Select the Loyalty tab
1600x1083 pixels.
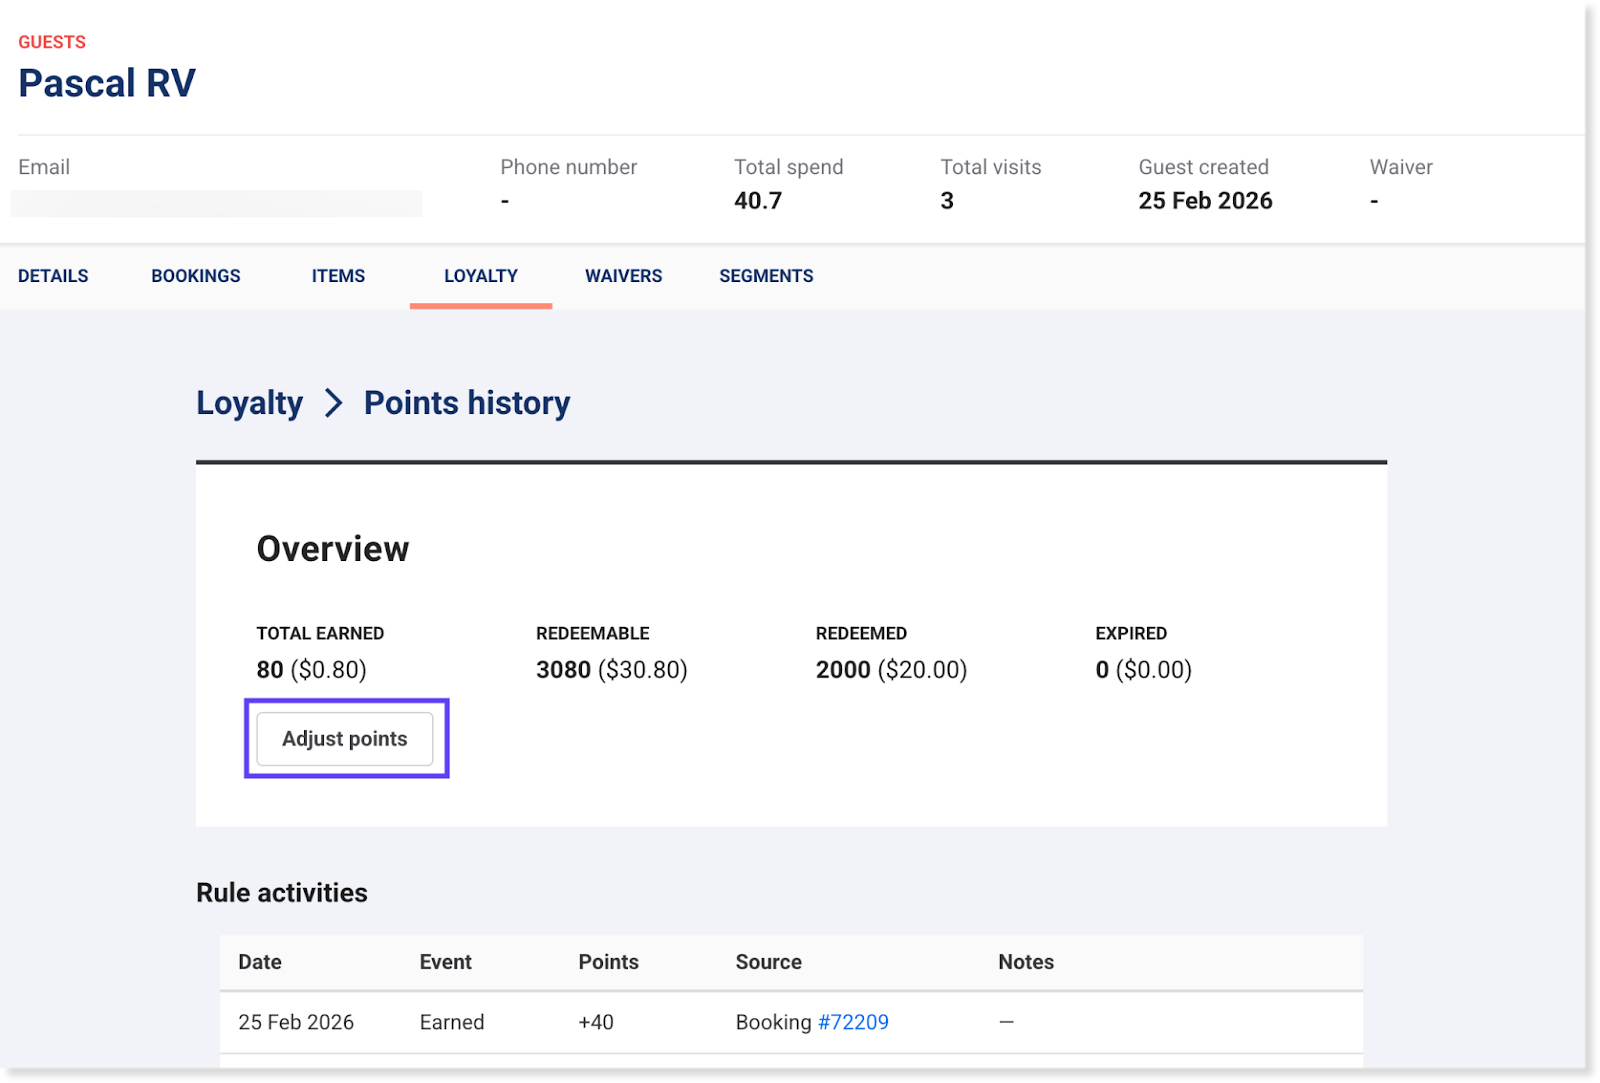[481, 276]
